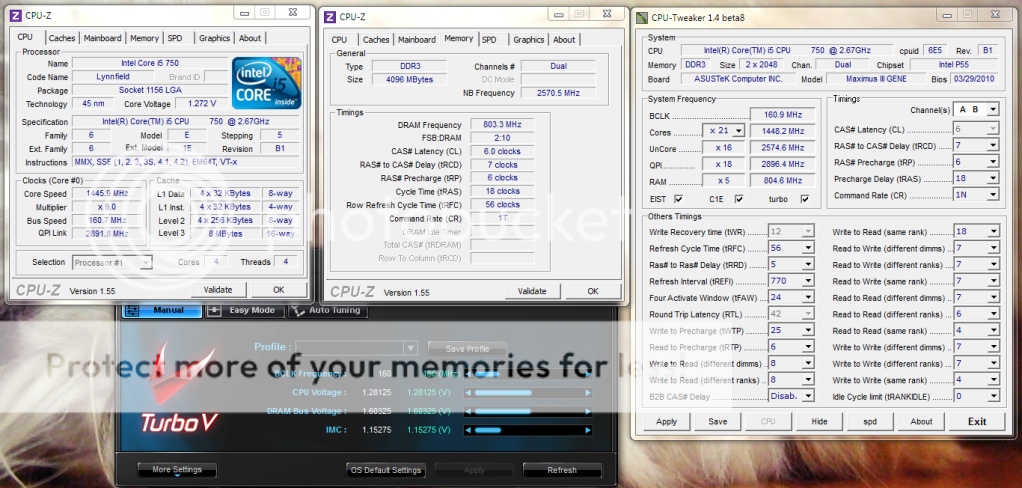Click Apply button in CPU-Tweaker
The height and width of the screenshot is (488, 1022).
point(666,421)
